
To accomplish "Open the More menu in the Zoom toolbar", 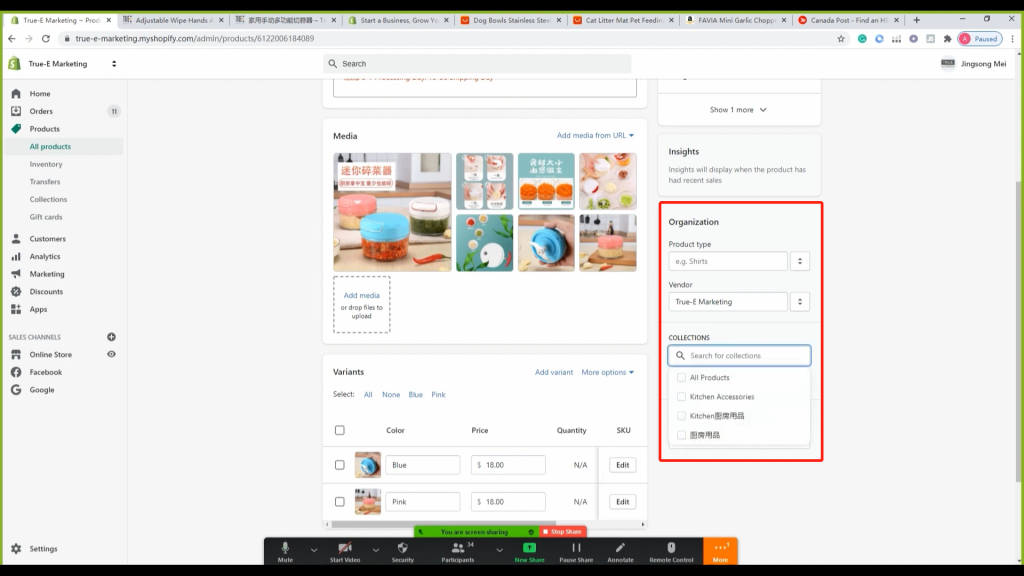I will point(720,549).
